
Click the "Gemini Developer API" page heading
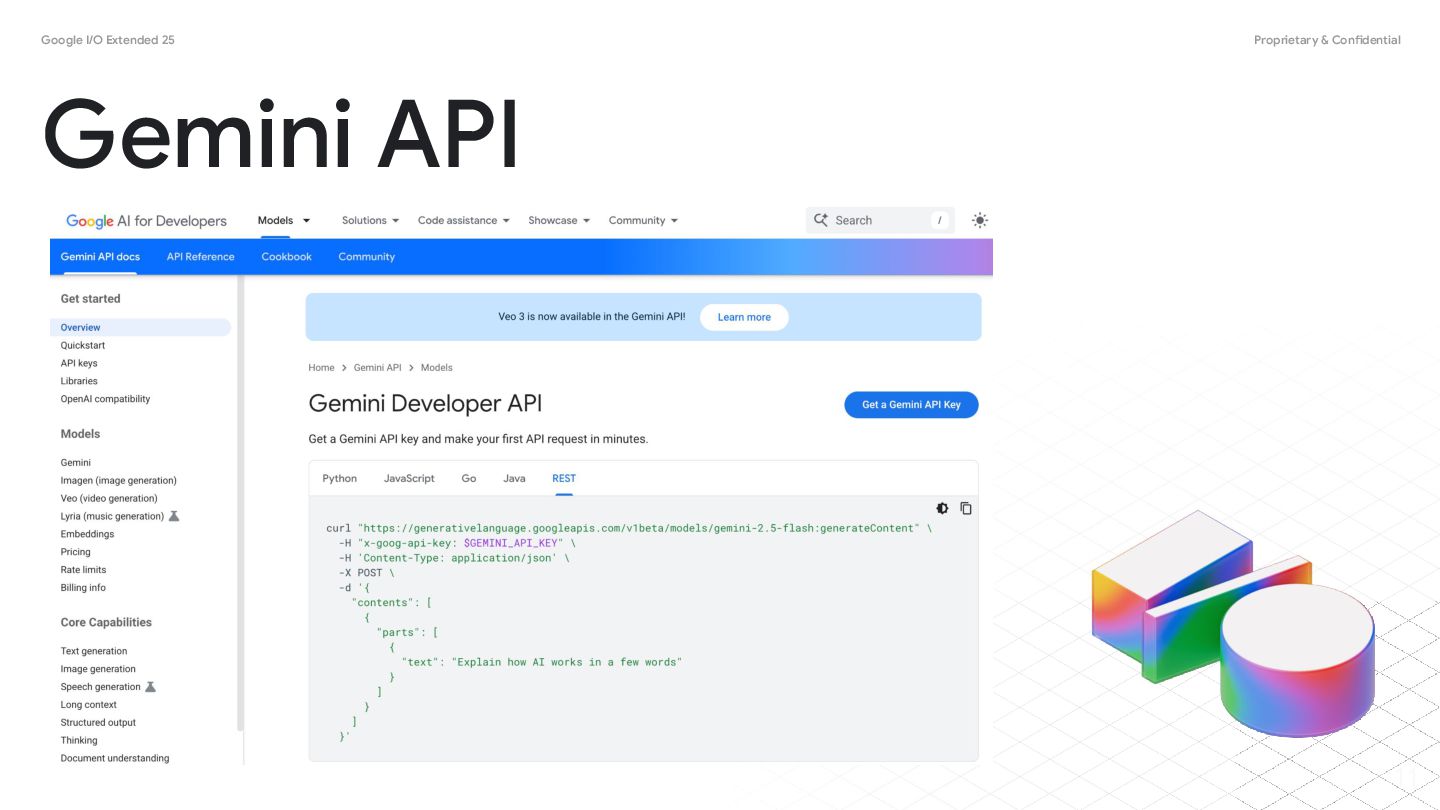tap(425, 404)
